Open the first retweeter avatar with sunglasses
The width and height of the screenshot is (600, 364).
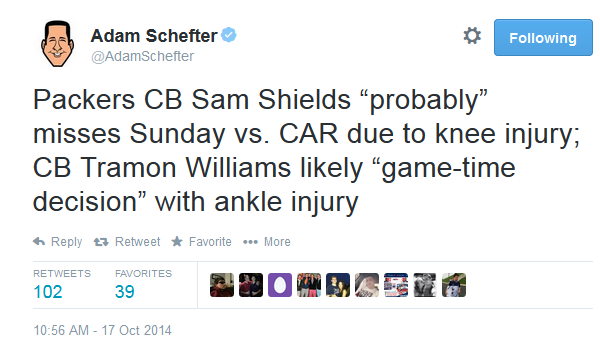(222, 285)
